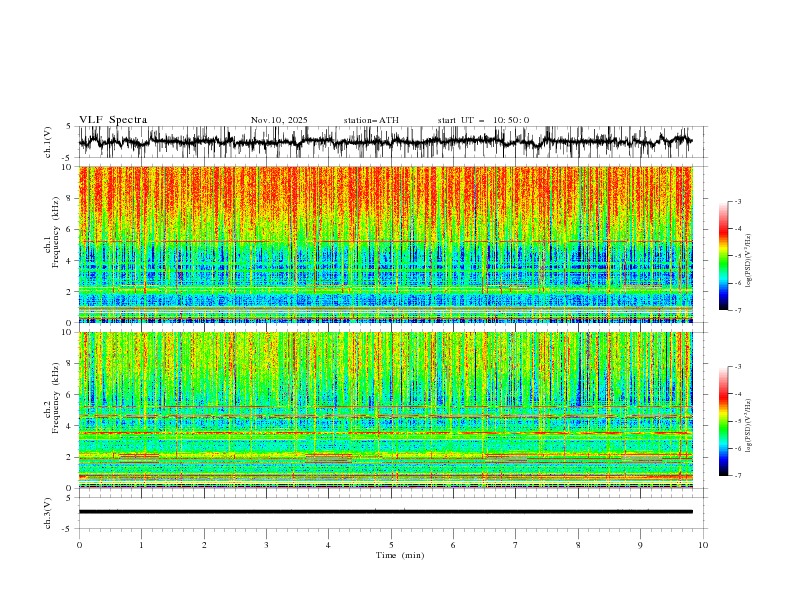
Task: Click the upper colorbar's "-3" tick label
Action: pyautogui.click(x=738, y=201)
